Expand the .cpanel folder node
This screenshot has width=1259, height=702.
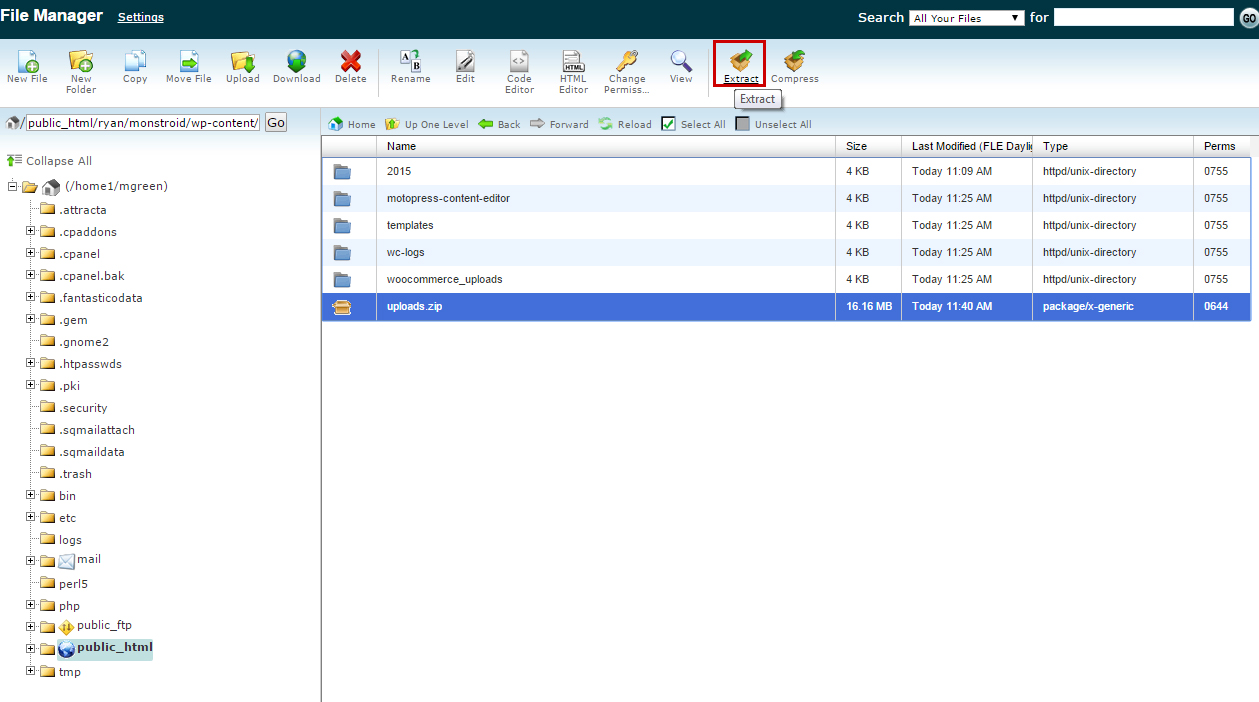(31, 254)
